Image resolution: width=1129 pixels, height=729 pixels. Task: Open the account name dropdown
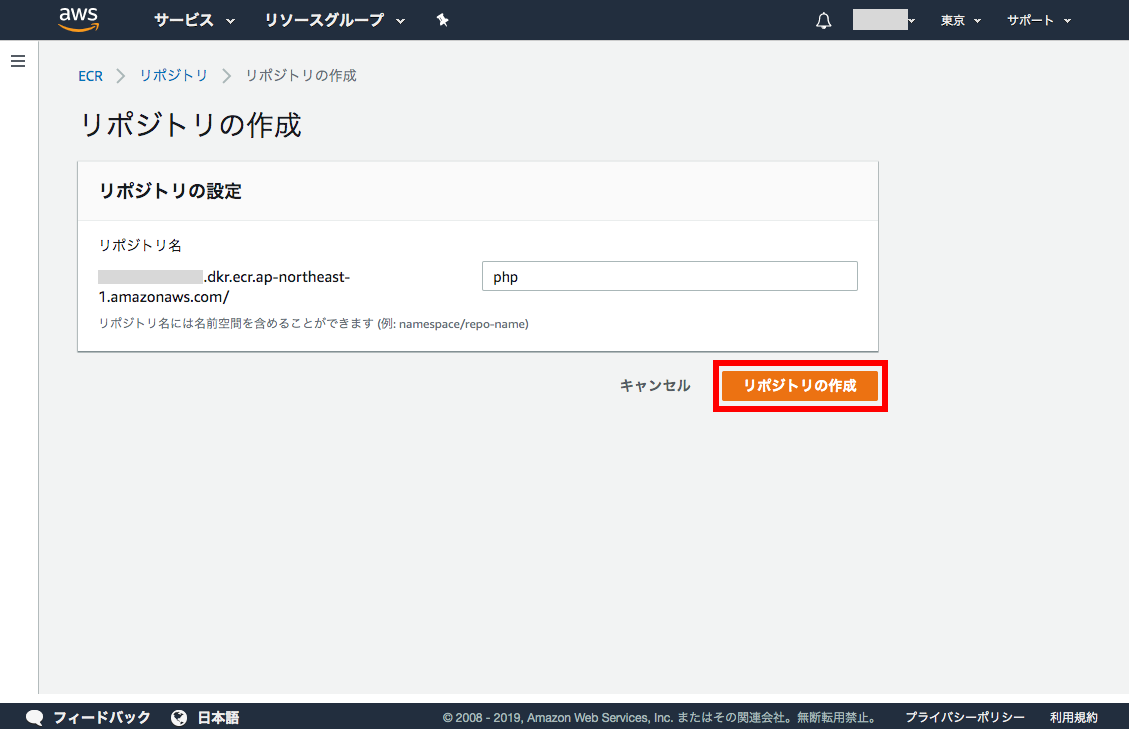tap(883, 20)
